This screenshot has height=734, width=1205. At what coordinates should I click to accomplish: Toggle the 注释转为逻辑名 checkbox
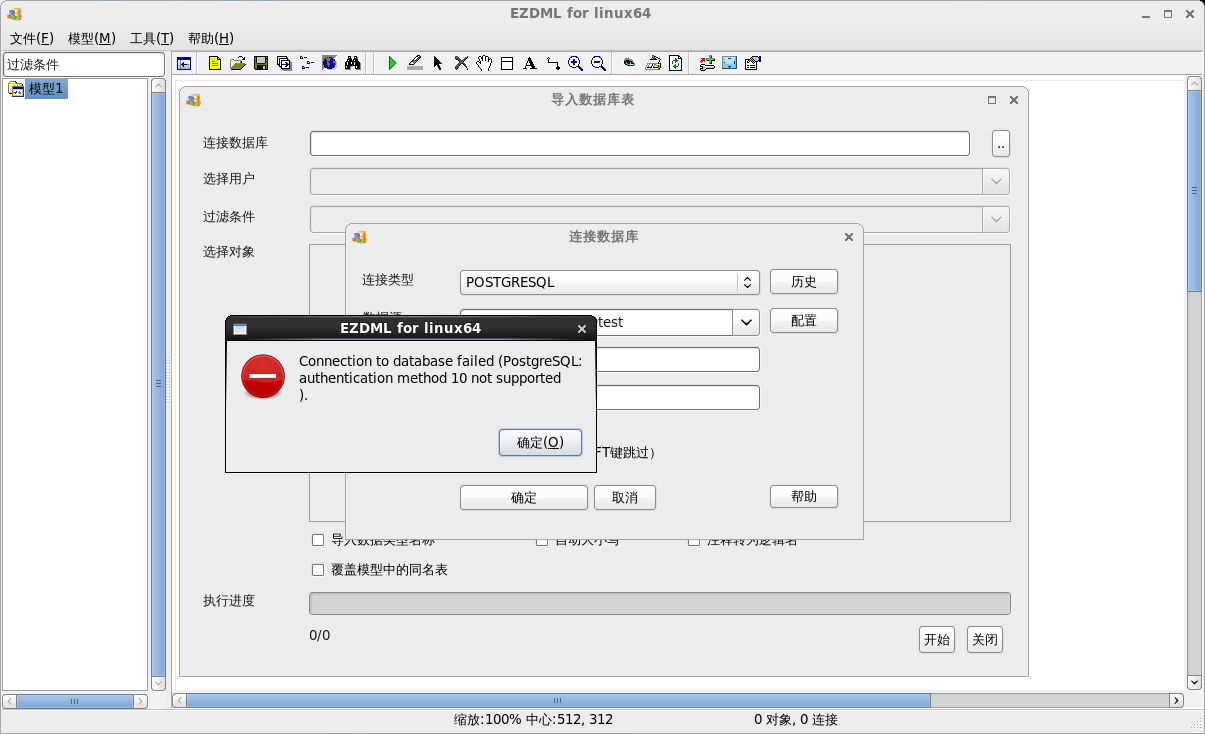click(694, 540)
